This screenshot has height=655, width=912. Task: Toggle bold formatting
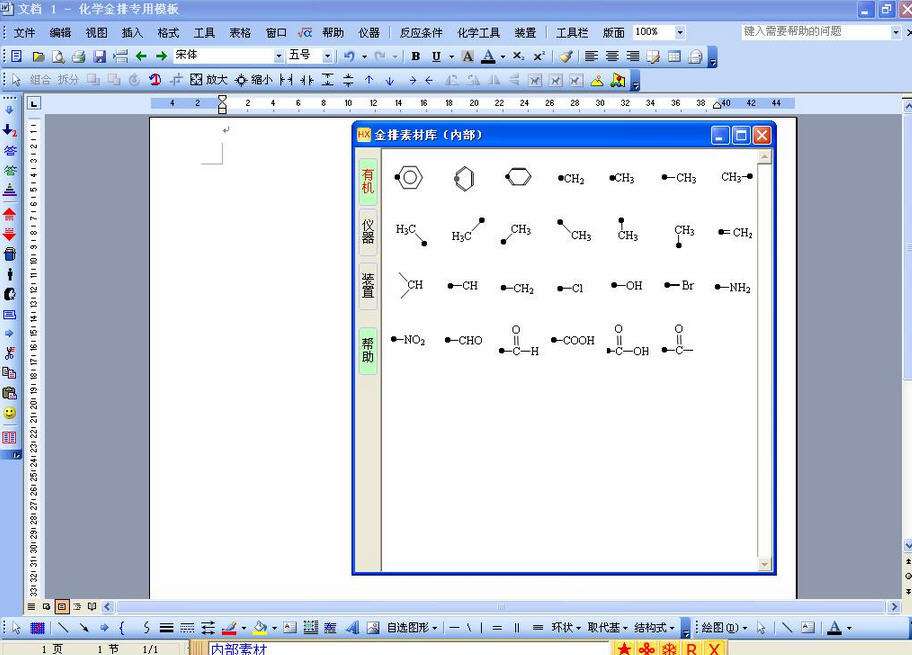(415, 56)
